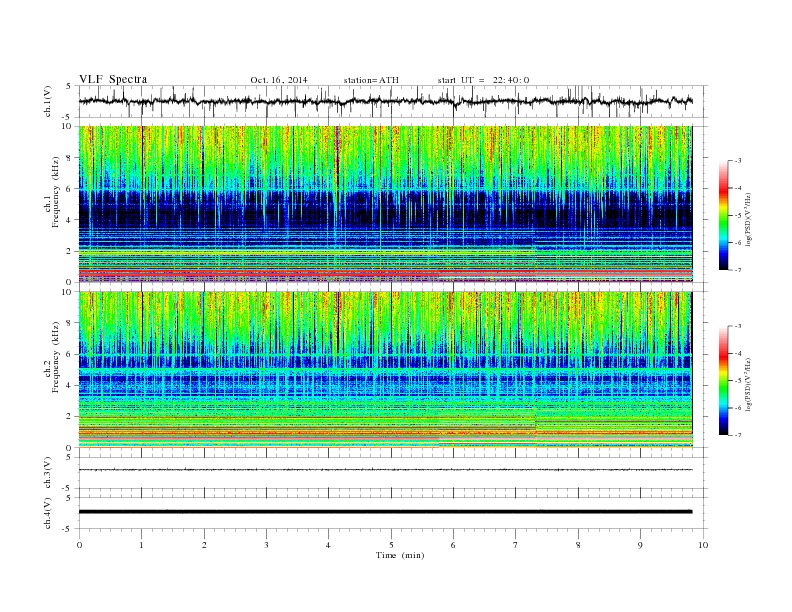Click the "8" kHz tick on ch.1 spectrogram

tap(69, 158)
